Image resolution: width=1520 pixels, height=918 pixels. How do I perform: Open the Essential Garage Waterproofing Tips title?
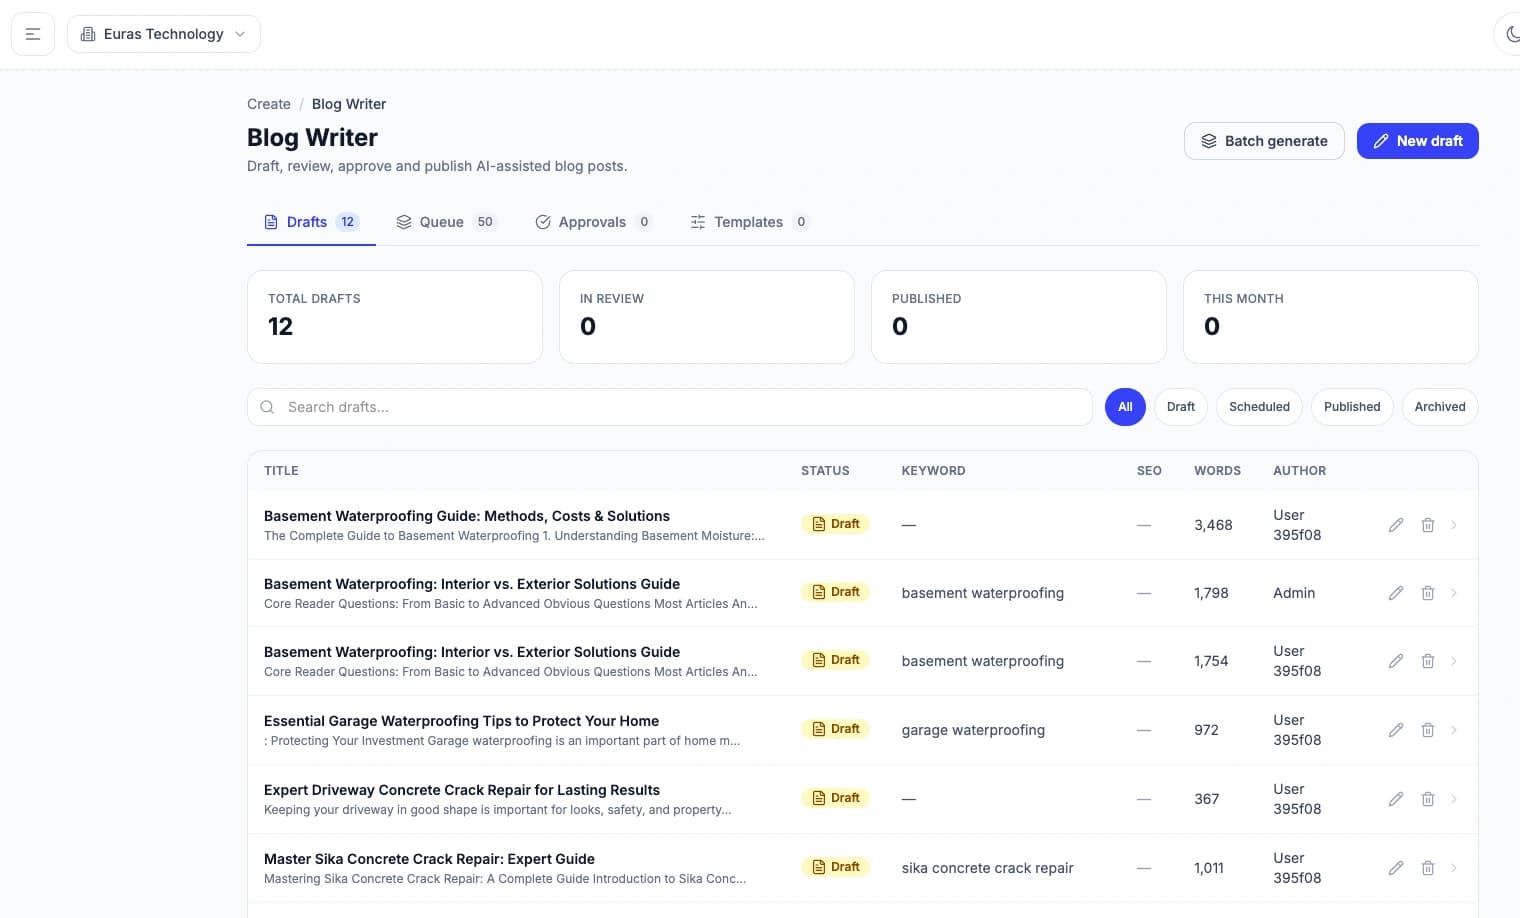pyautogui.click(x=461, y=721)
